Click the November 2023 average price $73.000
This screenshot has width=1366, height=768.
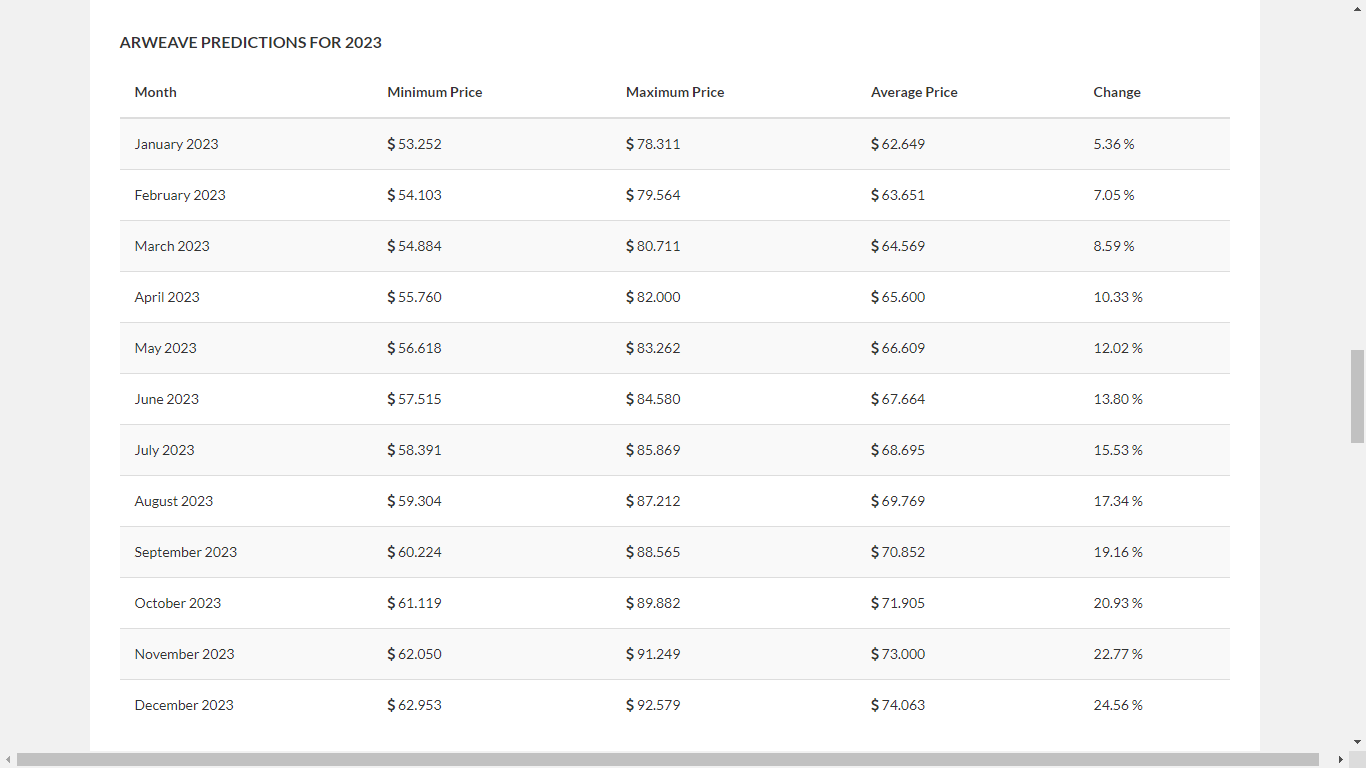tap(898, 654)
